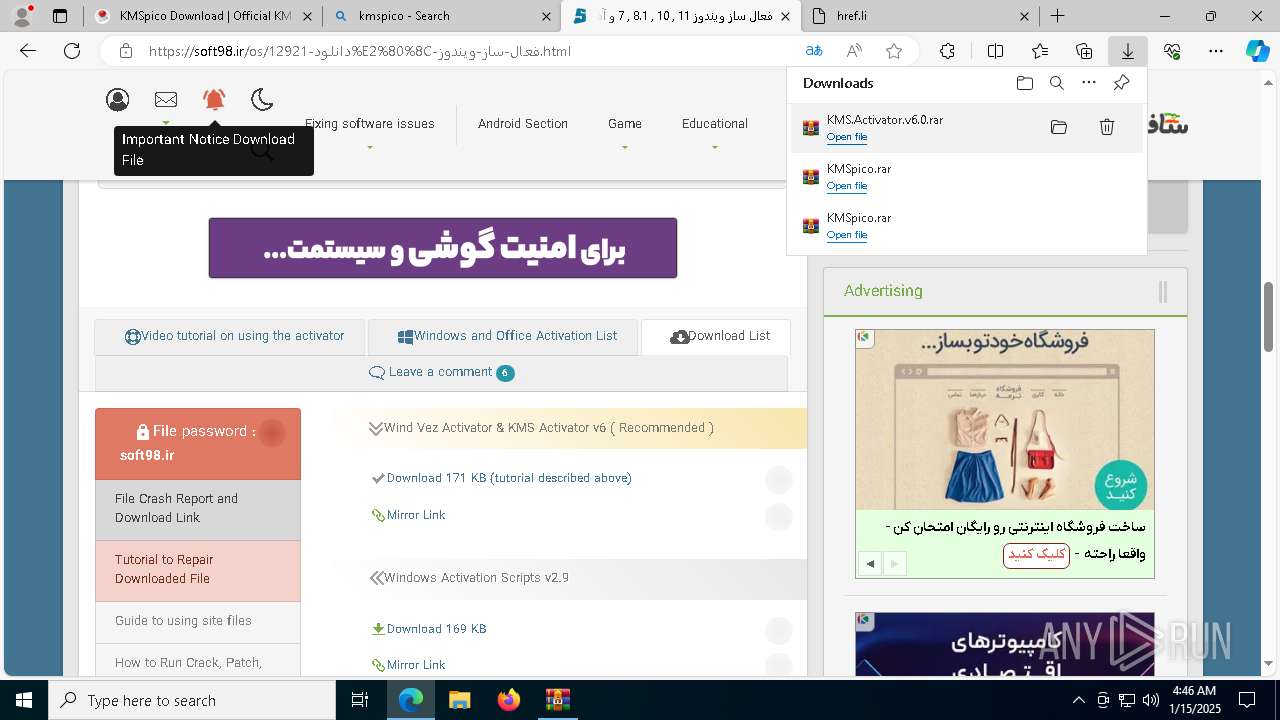Open Tutorial to Repair Downloaded File
The height and width of the screenshot is (720, 1280).
pos(198,571)
